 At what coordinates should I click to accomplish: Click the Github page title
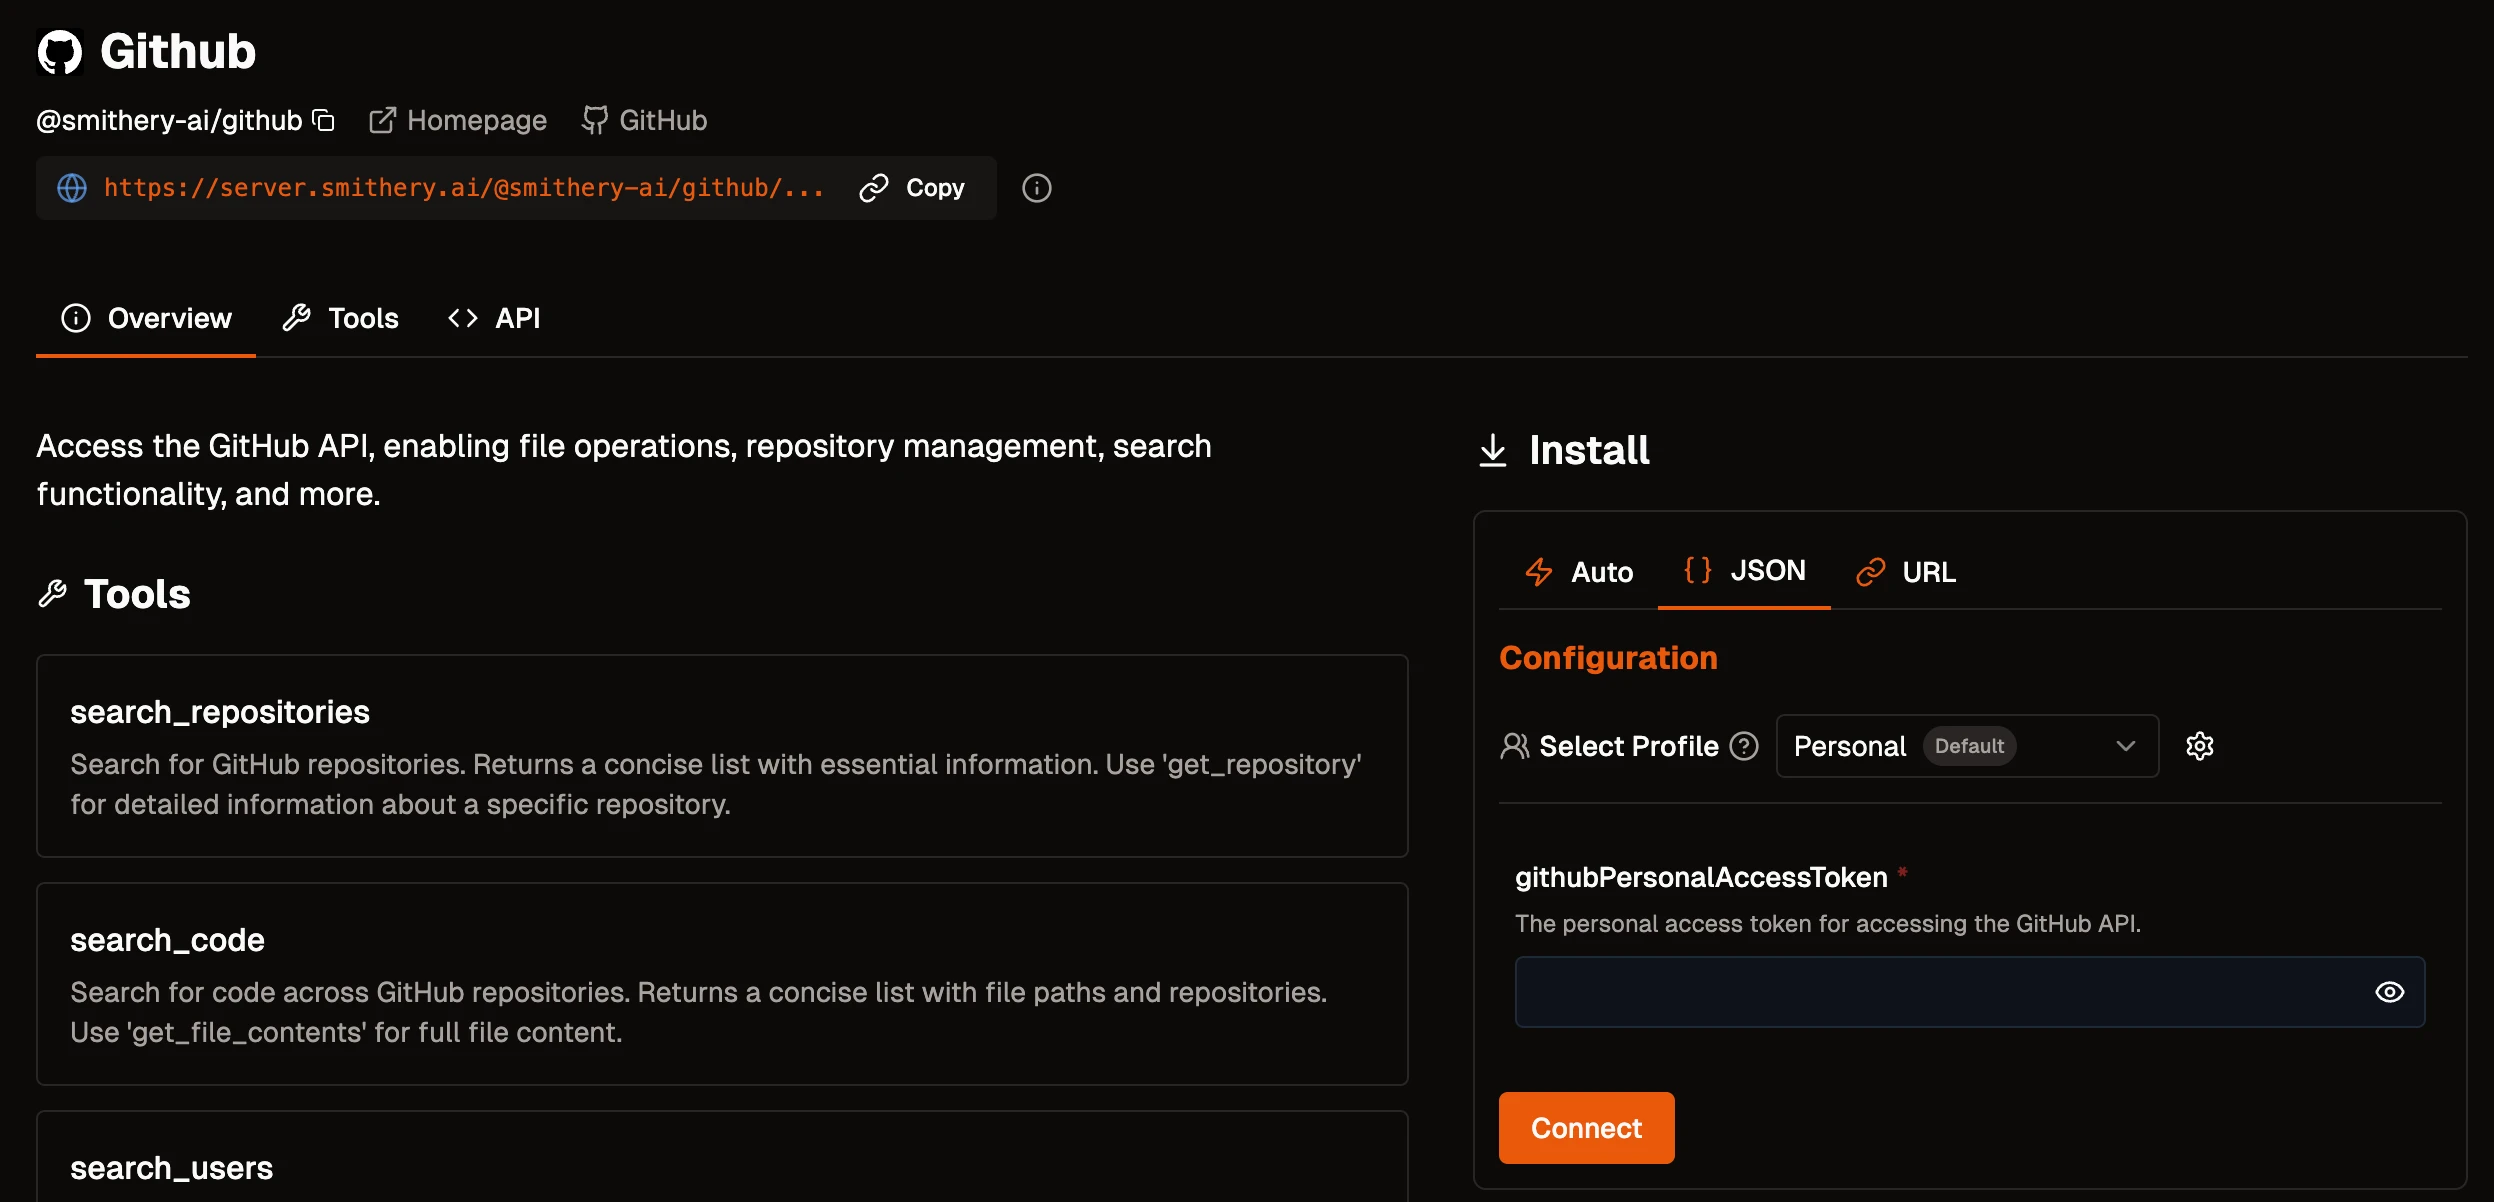(178, 52)
